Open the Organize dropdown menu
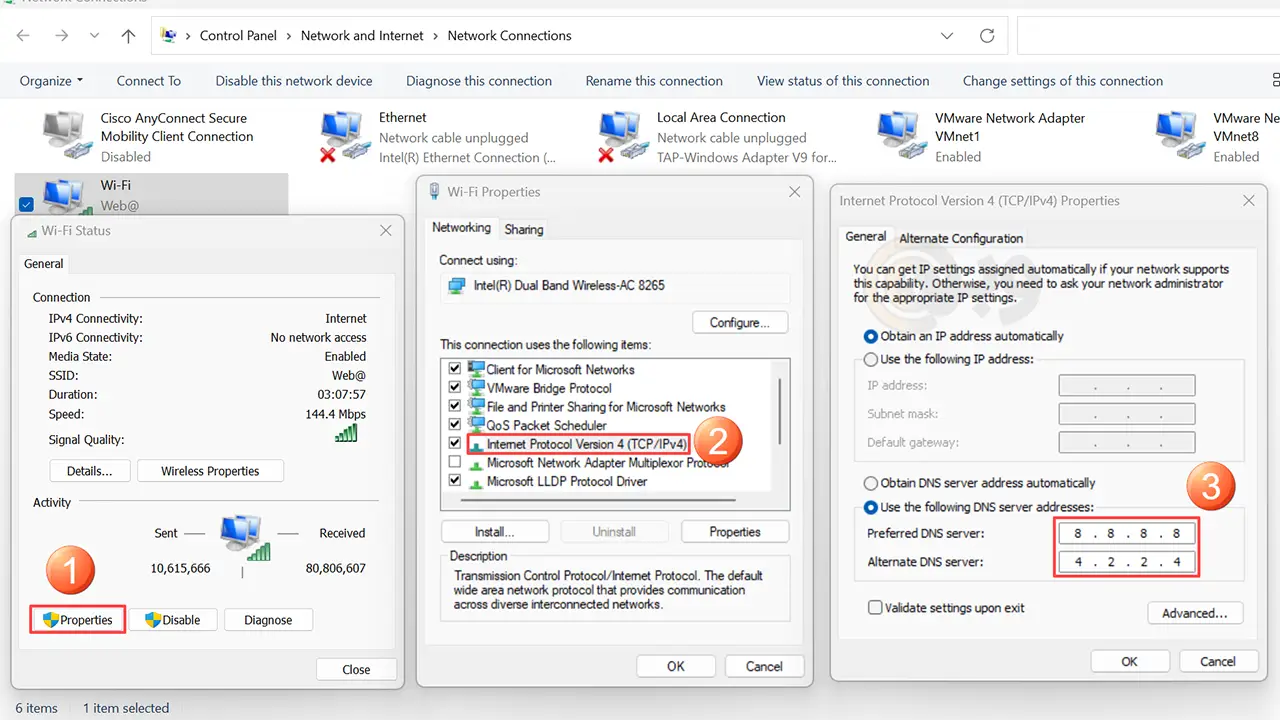Image resolution: width=1280 pixels, height=720 pixels. 50,81
